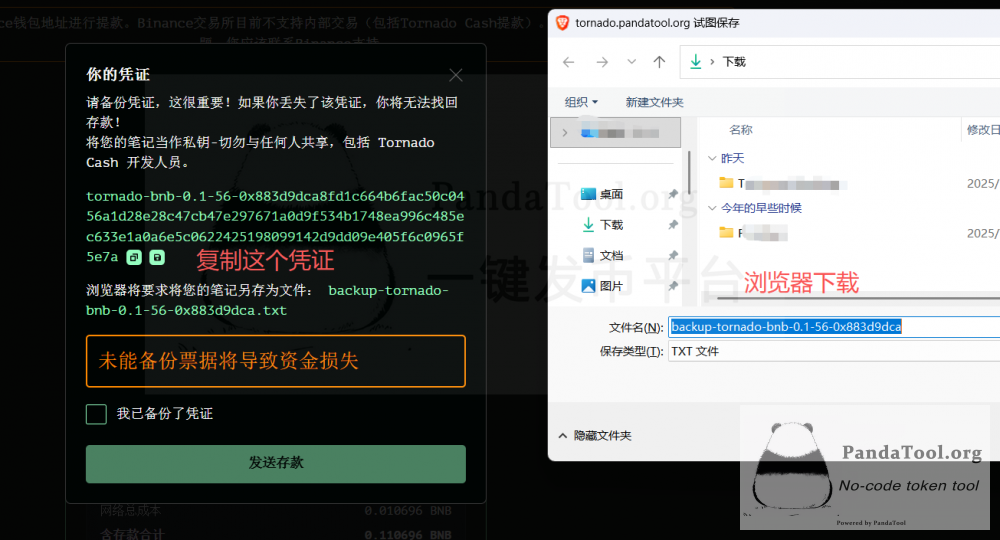Click 新建文件夹 in the toolbar
This screenshot has height=540, width=1000.
(x=654, y=102)
